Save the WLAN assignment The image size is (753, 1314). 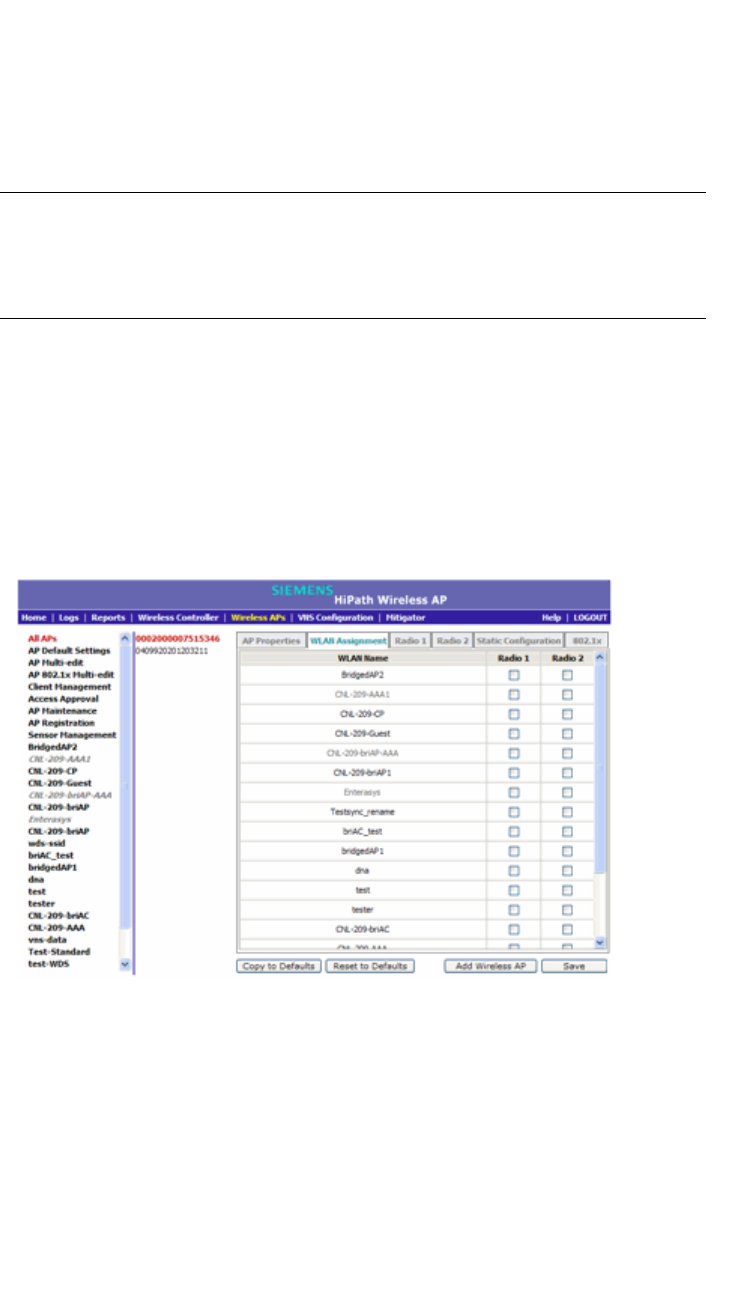[x=574, y=966]
